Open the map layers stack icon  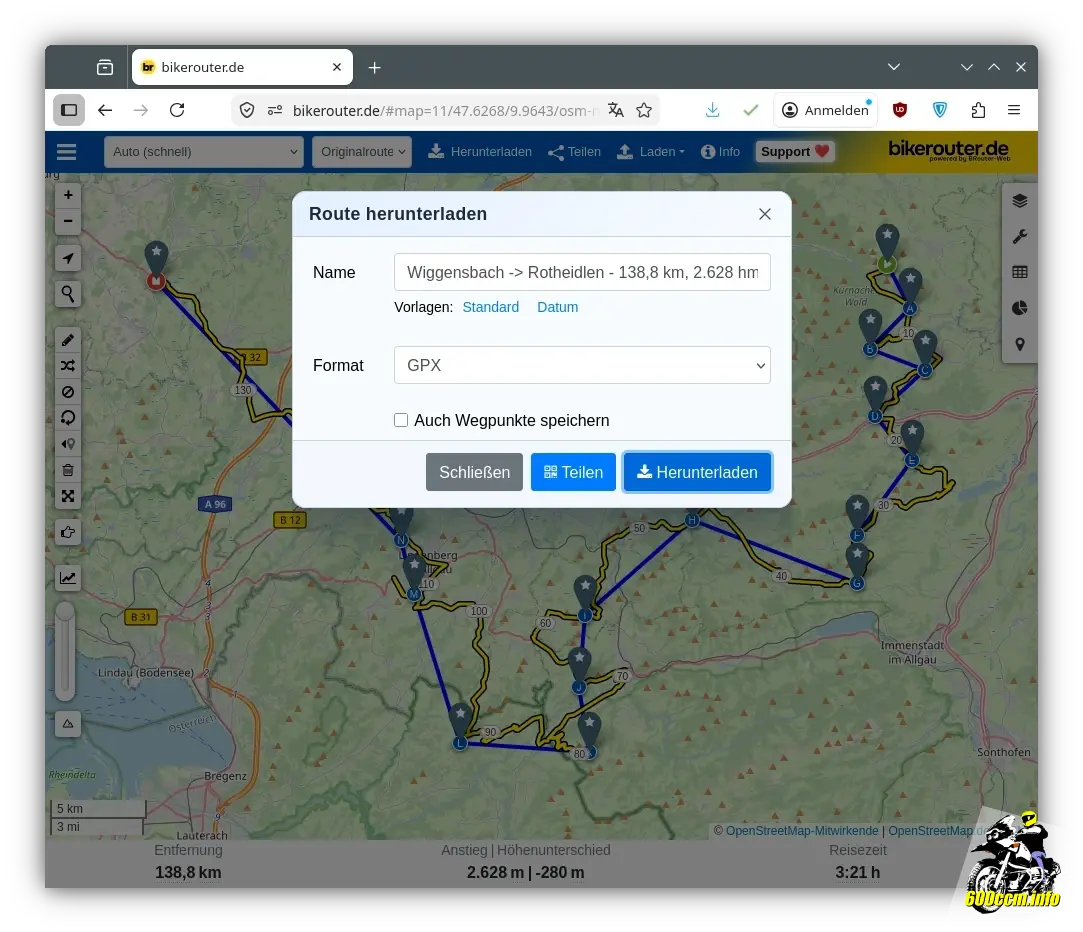click(1019, 201)
